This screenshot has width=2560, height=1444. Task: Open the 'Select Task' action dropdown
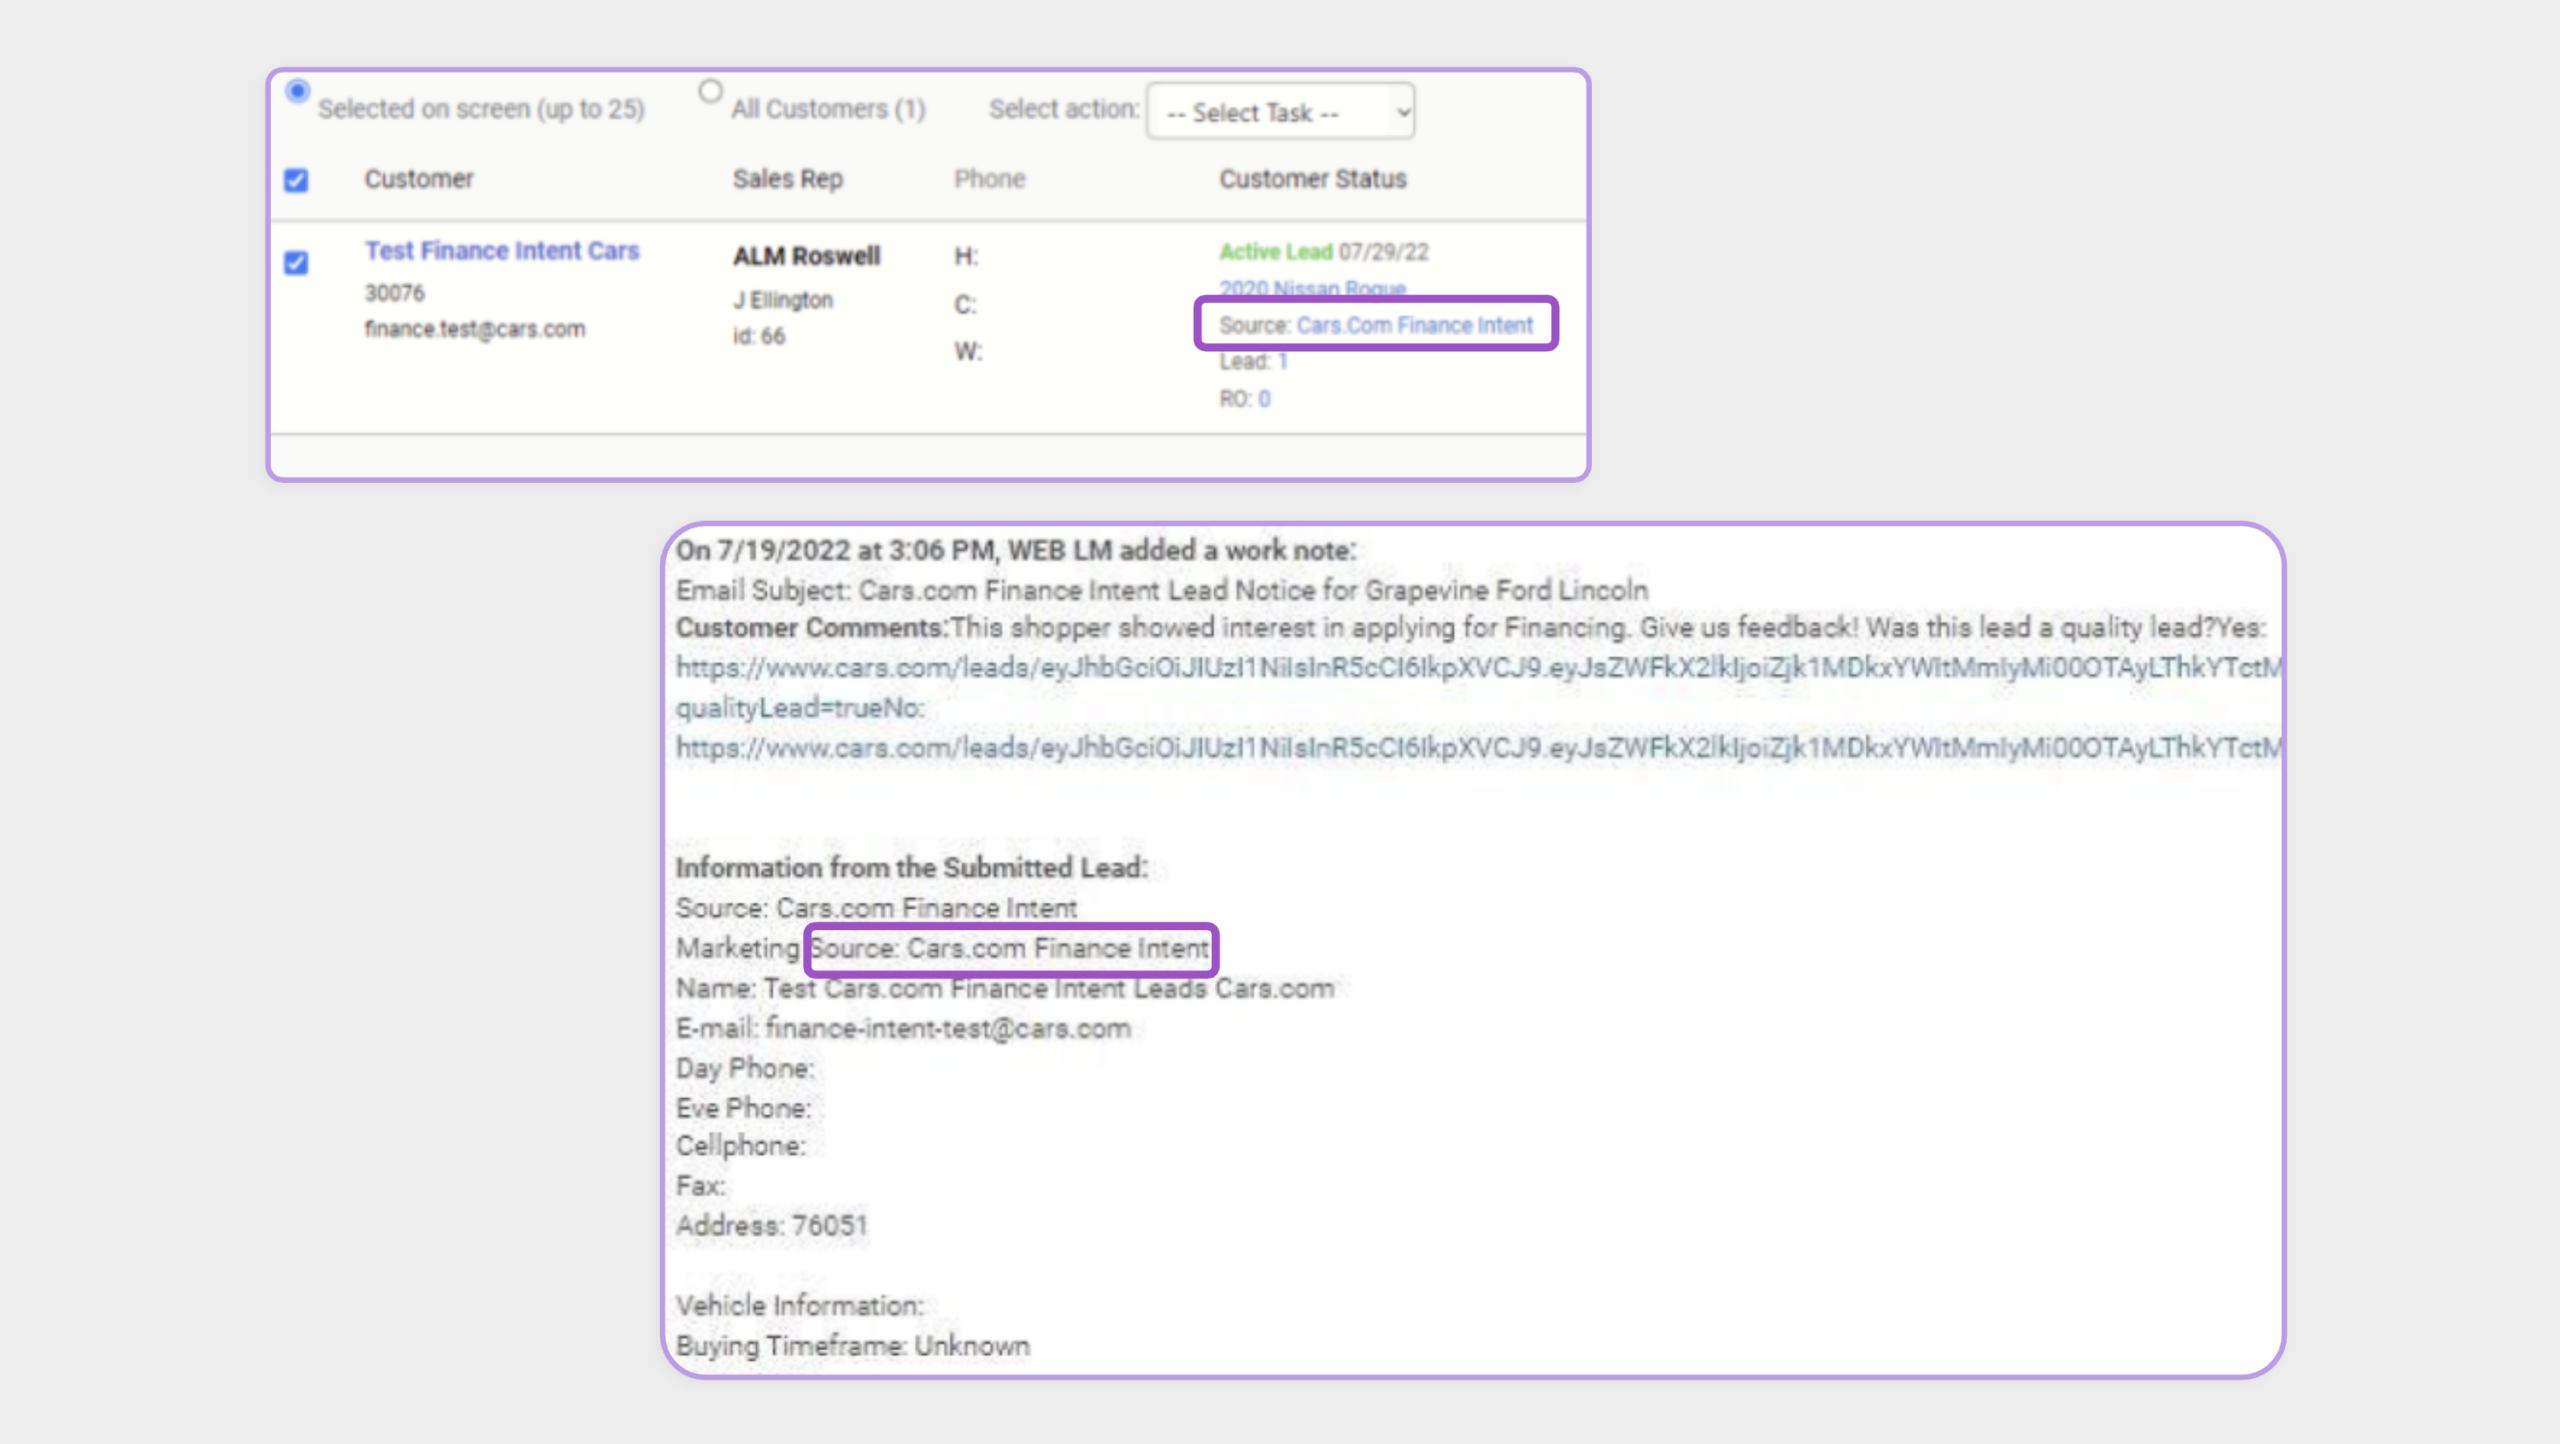point(1280,111)
